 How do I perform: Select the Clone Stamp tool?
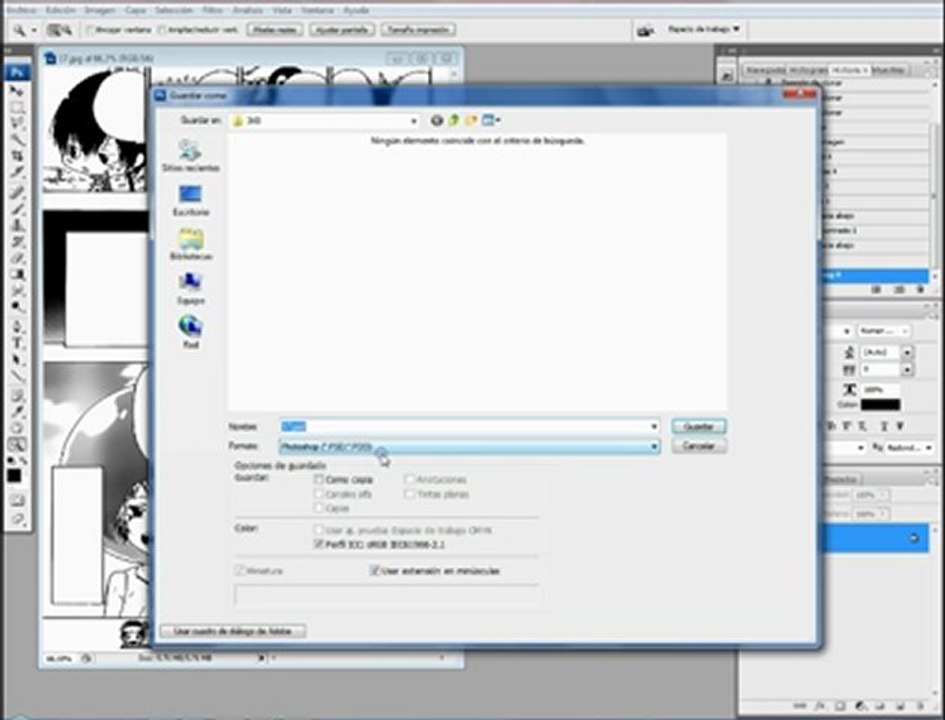point(17,225)
